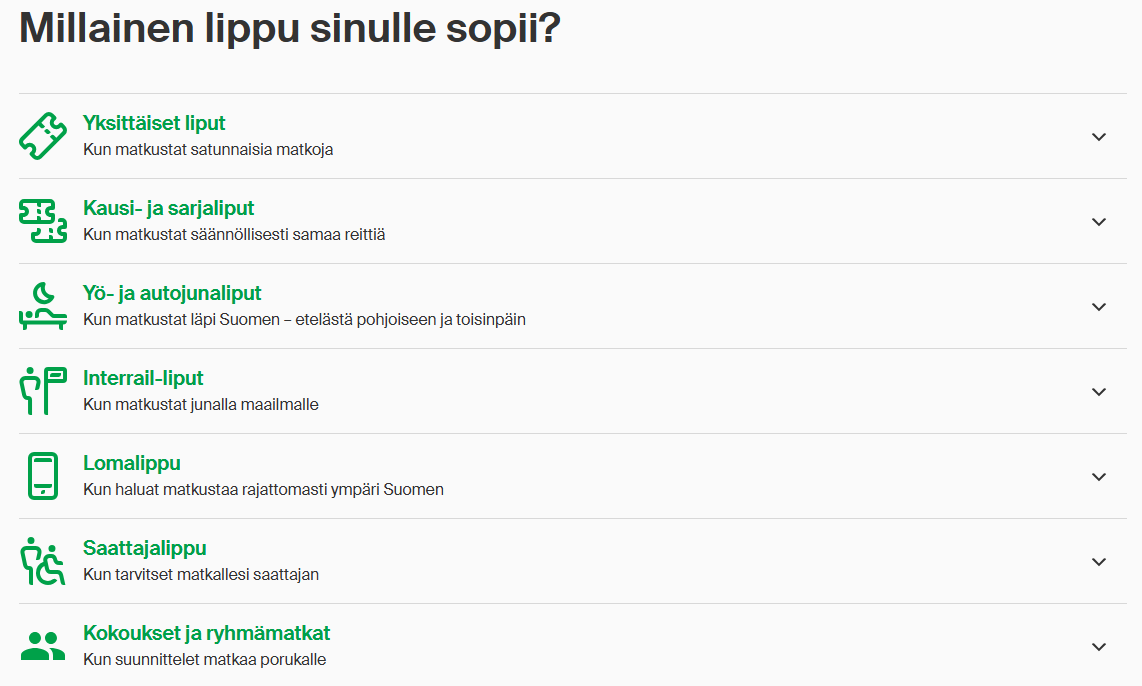Click the mobile phone icon for Lomalippu
The width and height of the screenshot is (1142, 686).
click(x=43, y=476)
